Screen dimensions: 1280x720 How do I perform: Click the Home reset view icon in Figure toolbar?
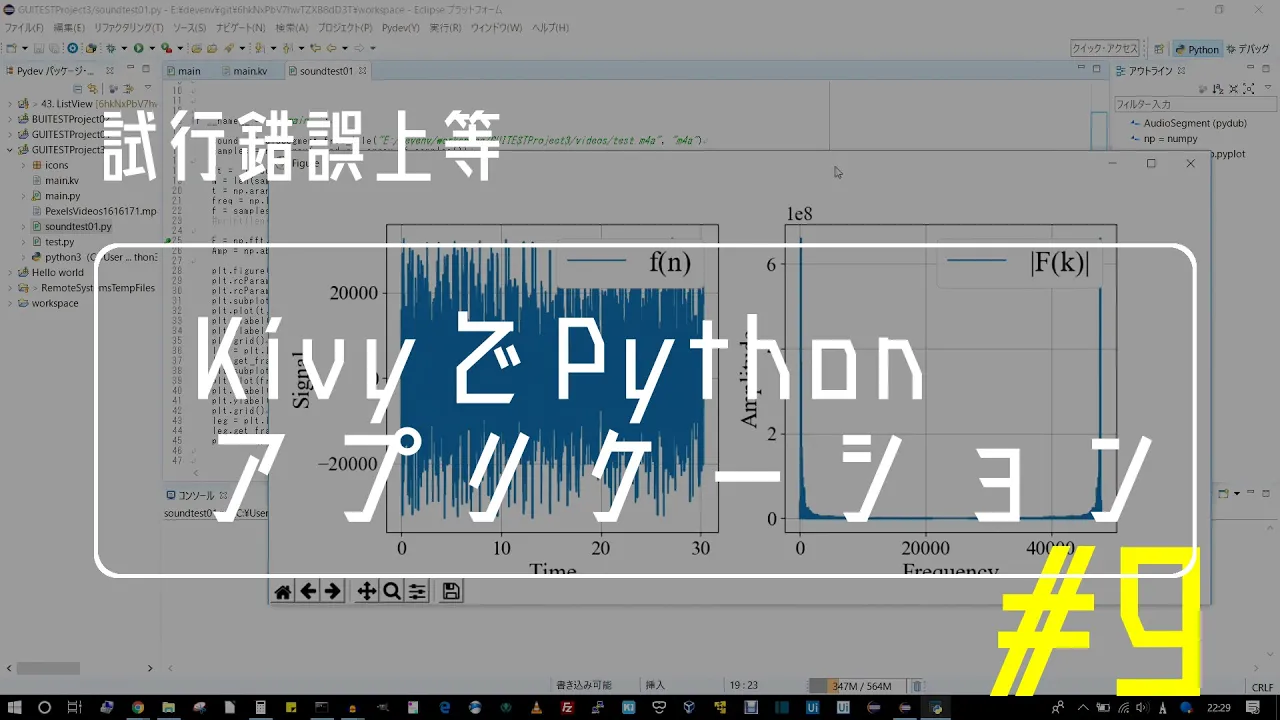[283, 592]
